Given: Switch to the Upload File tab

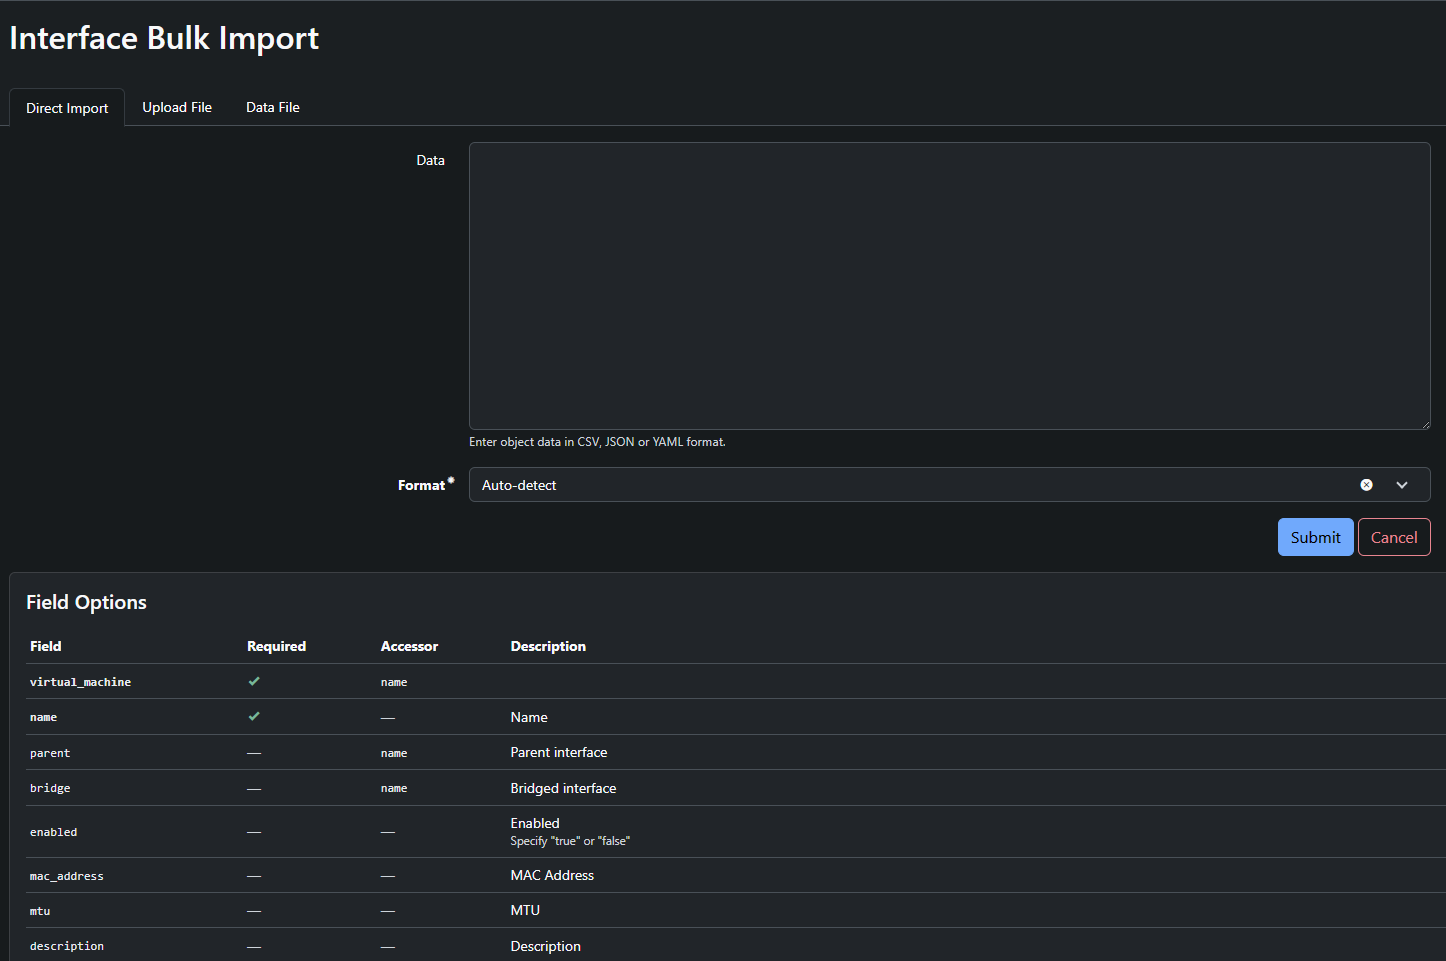Looking at the screenshot, I should 177,107.
